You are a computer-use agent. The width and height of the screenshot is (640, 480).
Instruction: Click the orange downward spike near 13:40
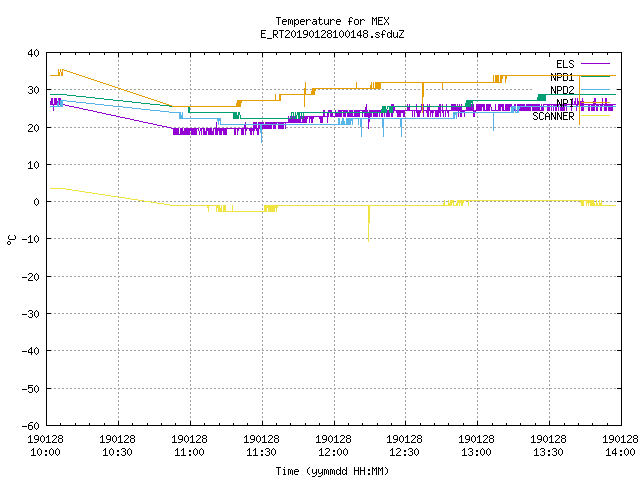pos(579,100)
